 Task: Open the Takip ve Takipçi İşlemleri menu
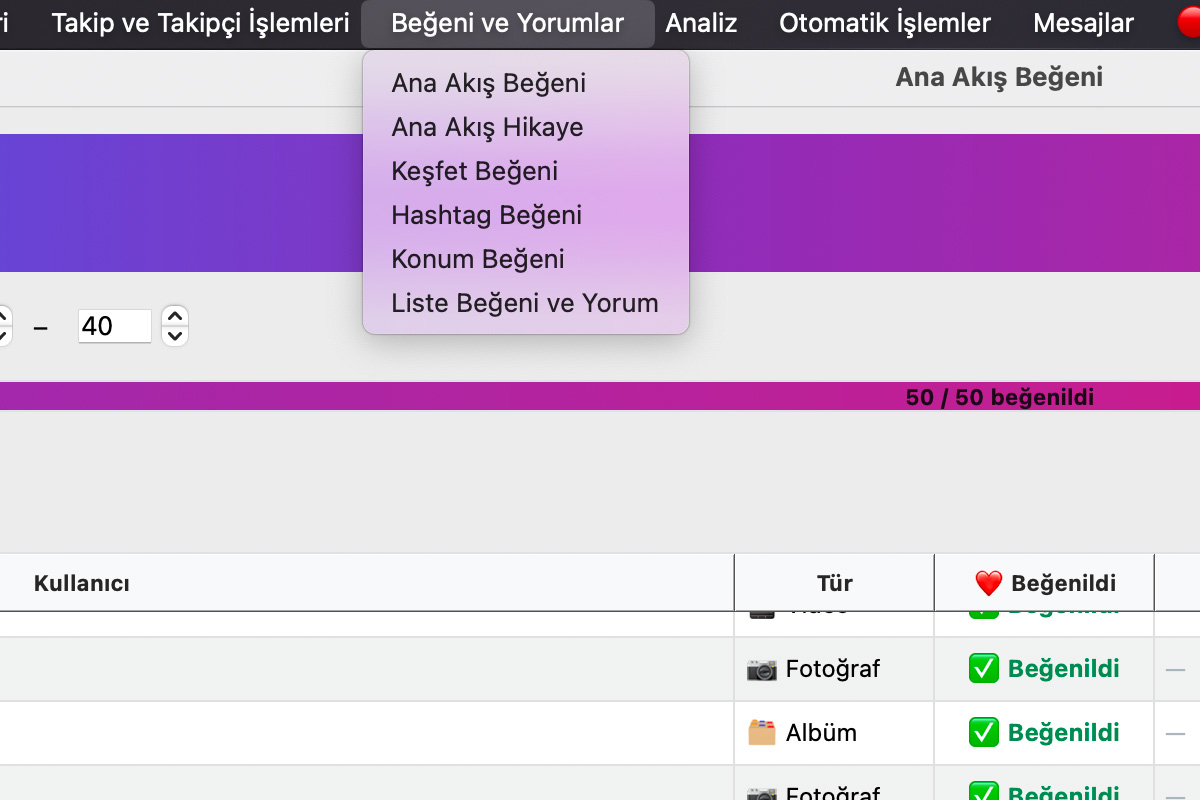[200, 23]
